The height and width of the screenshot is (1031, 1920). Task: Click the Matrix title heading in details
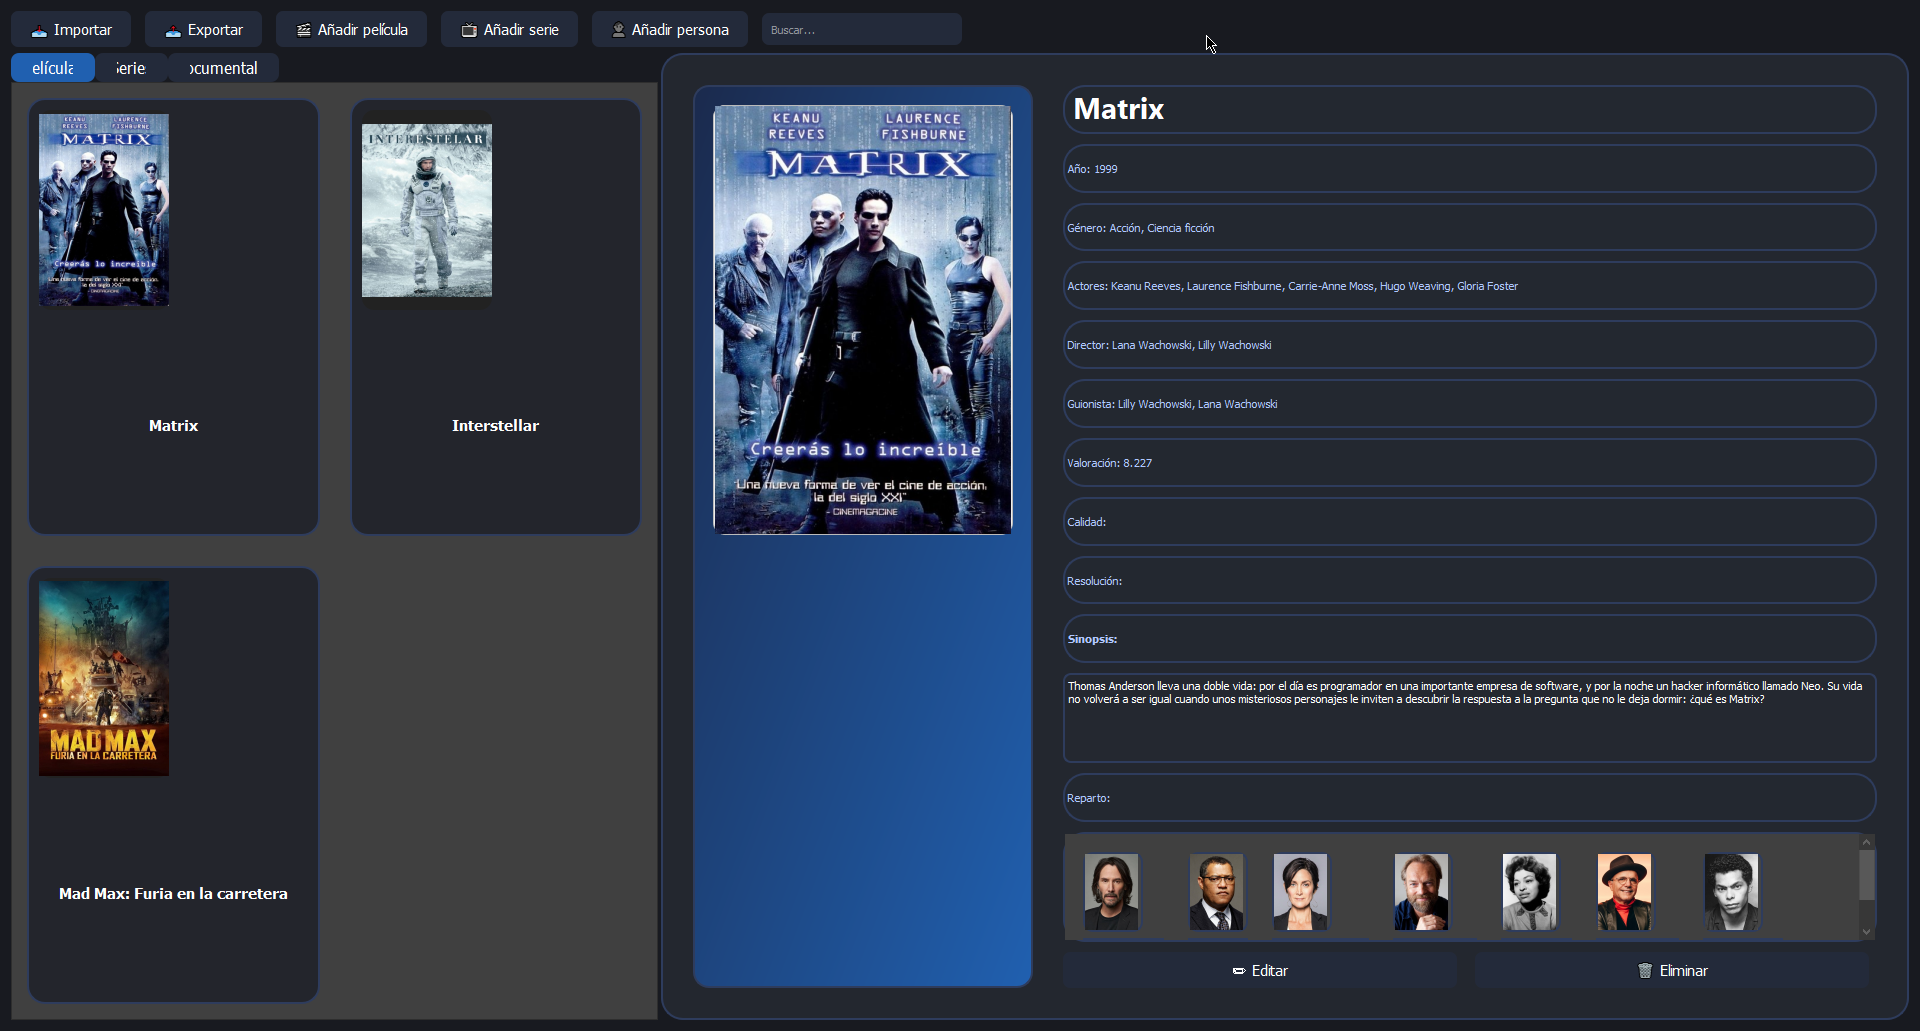pyautogui.click(x=1118, y=109)
